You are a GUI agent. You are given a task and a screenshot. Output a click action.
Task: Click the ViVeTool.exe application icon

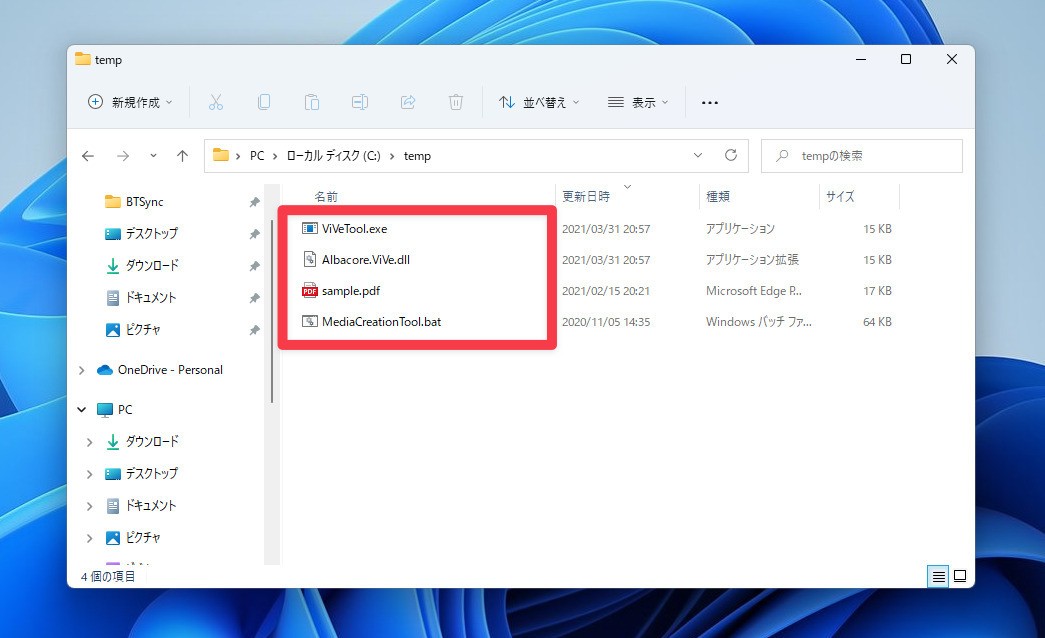pos(309,228)
